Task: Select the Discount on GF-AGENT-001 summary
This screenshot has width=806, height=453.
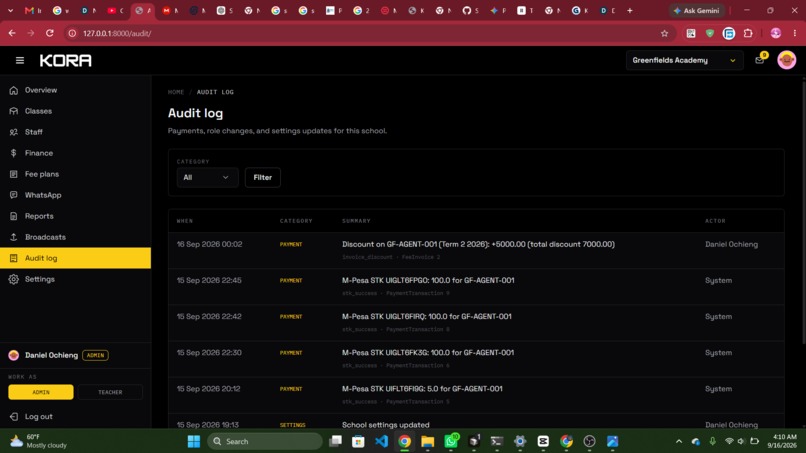Action: coord(478,244)
